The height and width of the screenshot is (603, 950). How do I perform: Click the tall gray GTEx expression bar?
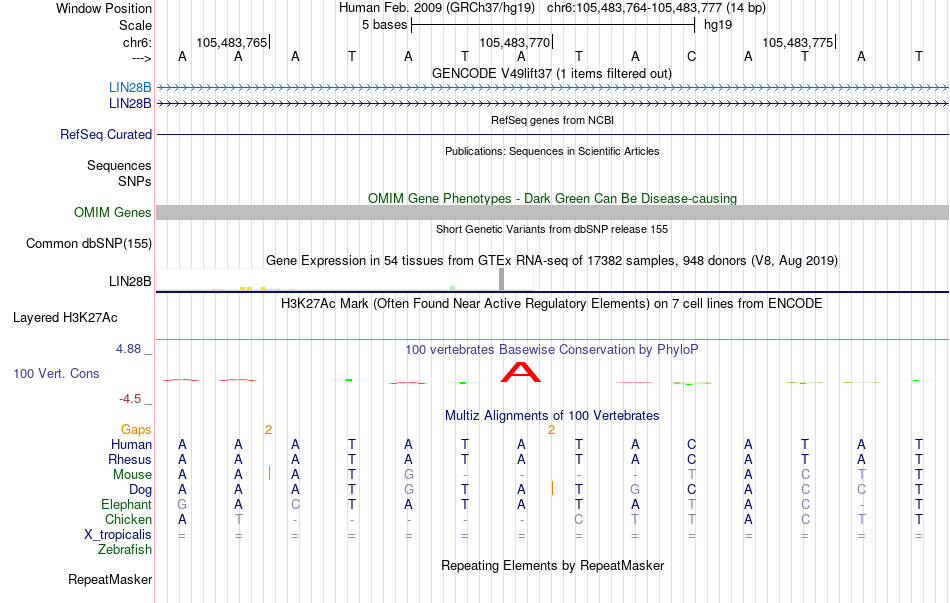coord(501,279)
